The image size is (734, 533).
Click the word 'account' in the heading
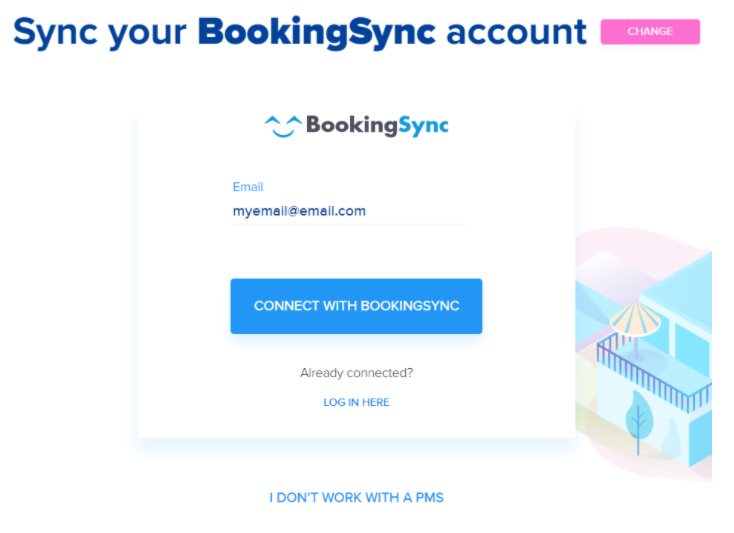click(x=516, y=32)
